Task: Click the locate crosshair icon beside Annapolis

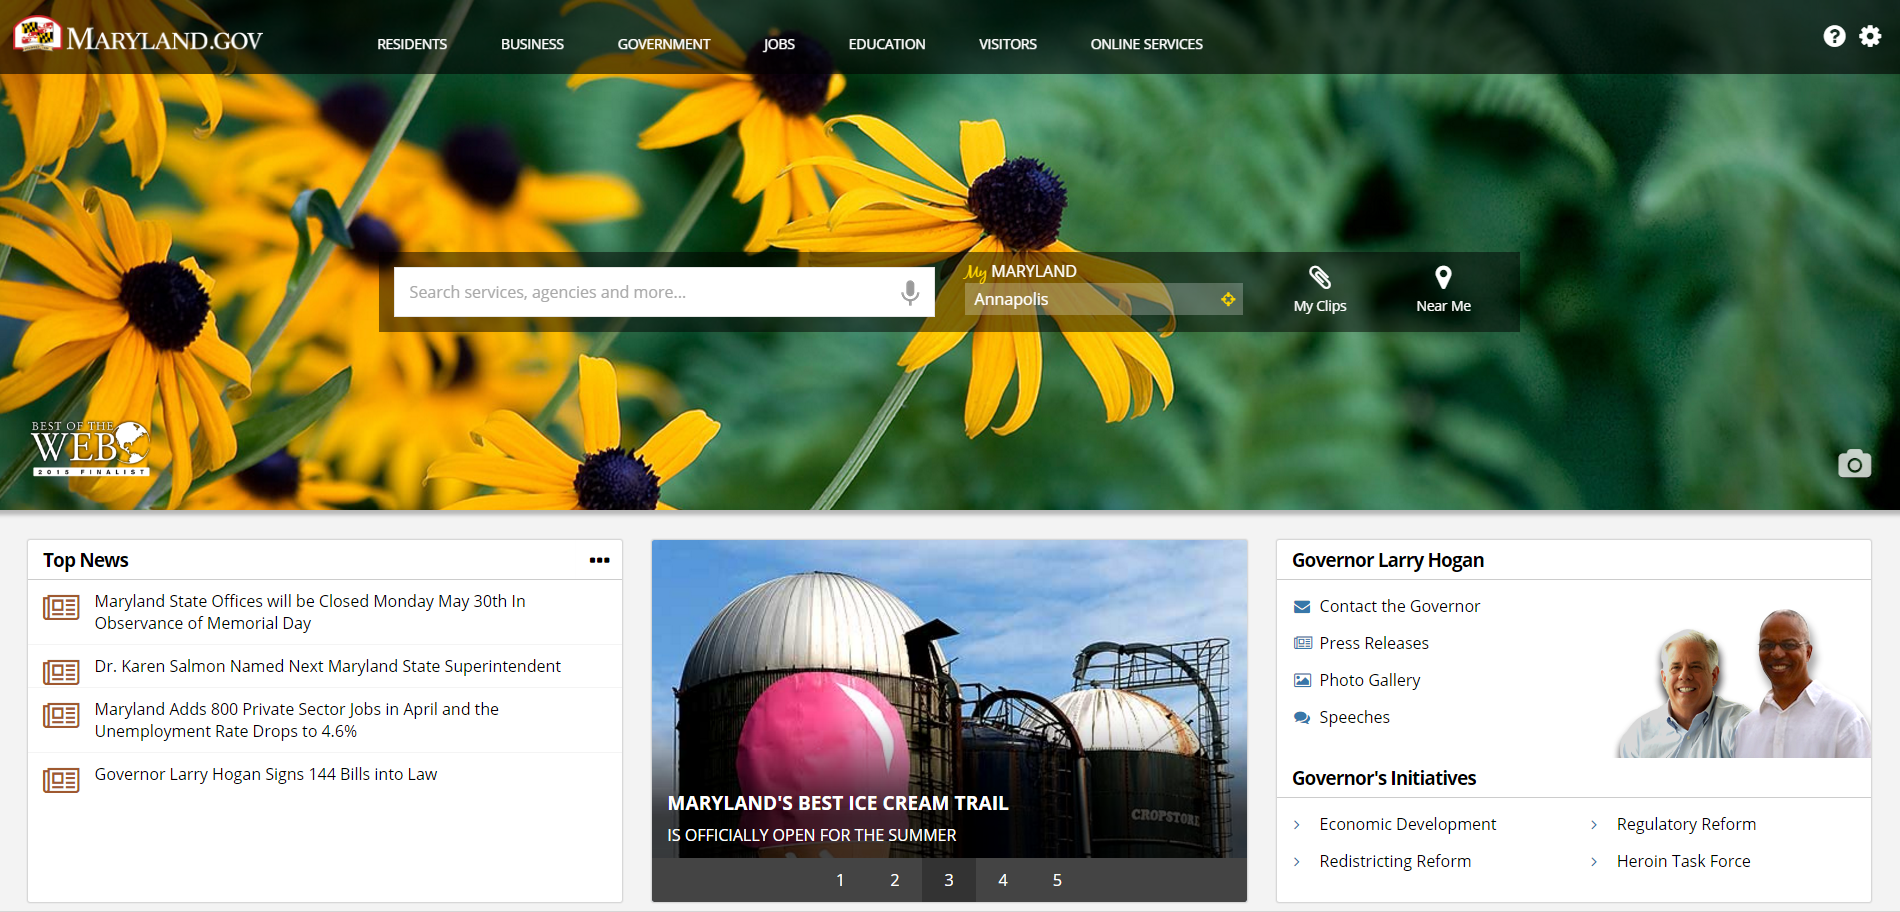Action: (1228, 299)
